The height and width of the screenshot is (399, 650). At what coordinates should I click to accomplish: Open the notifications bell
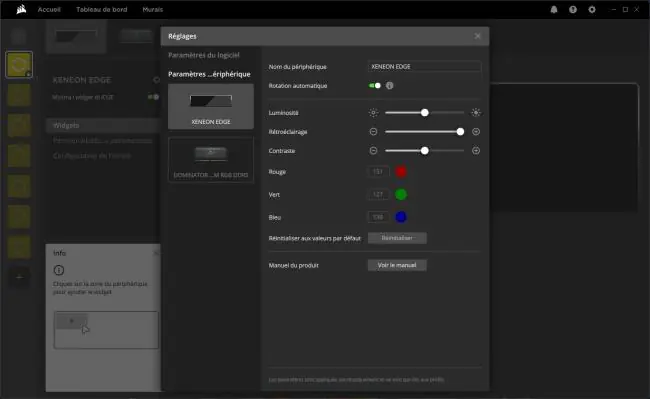[554, 10]
